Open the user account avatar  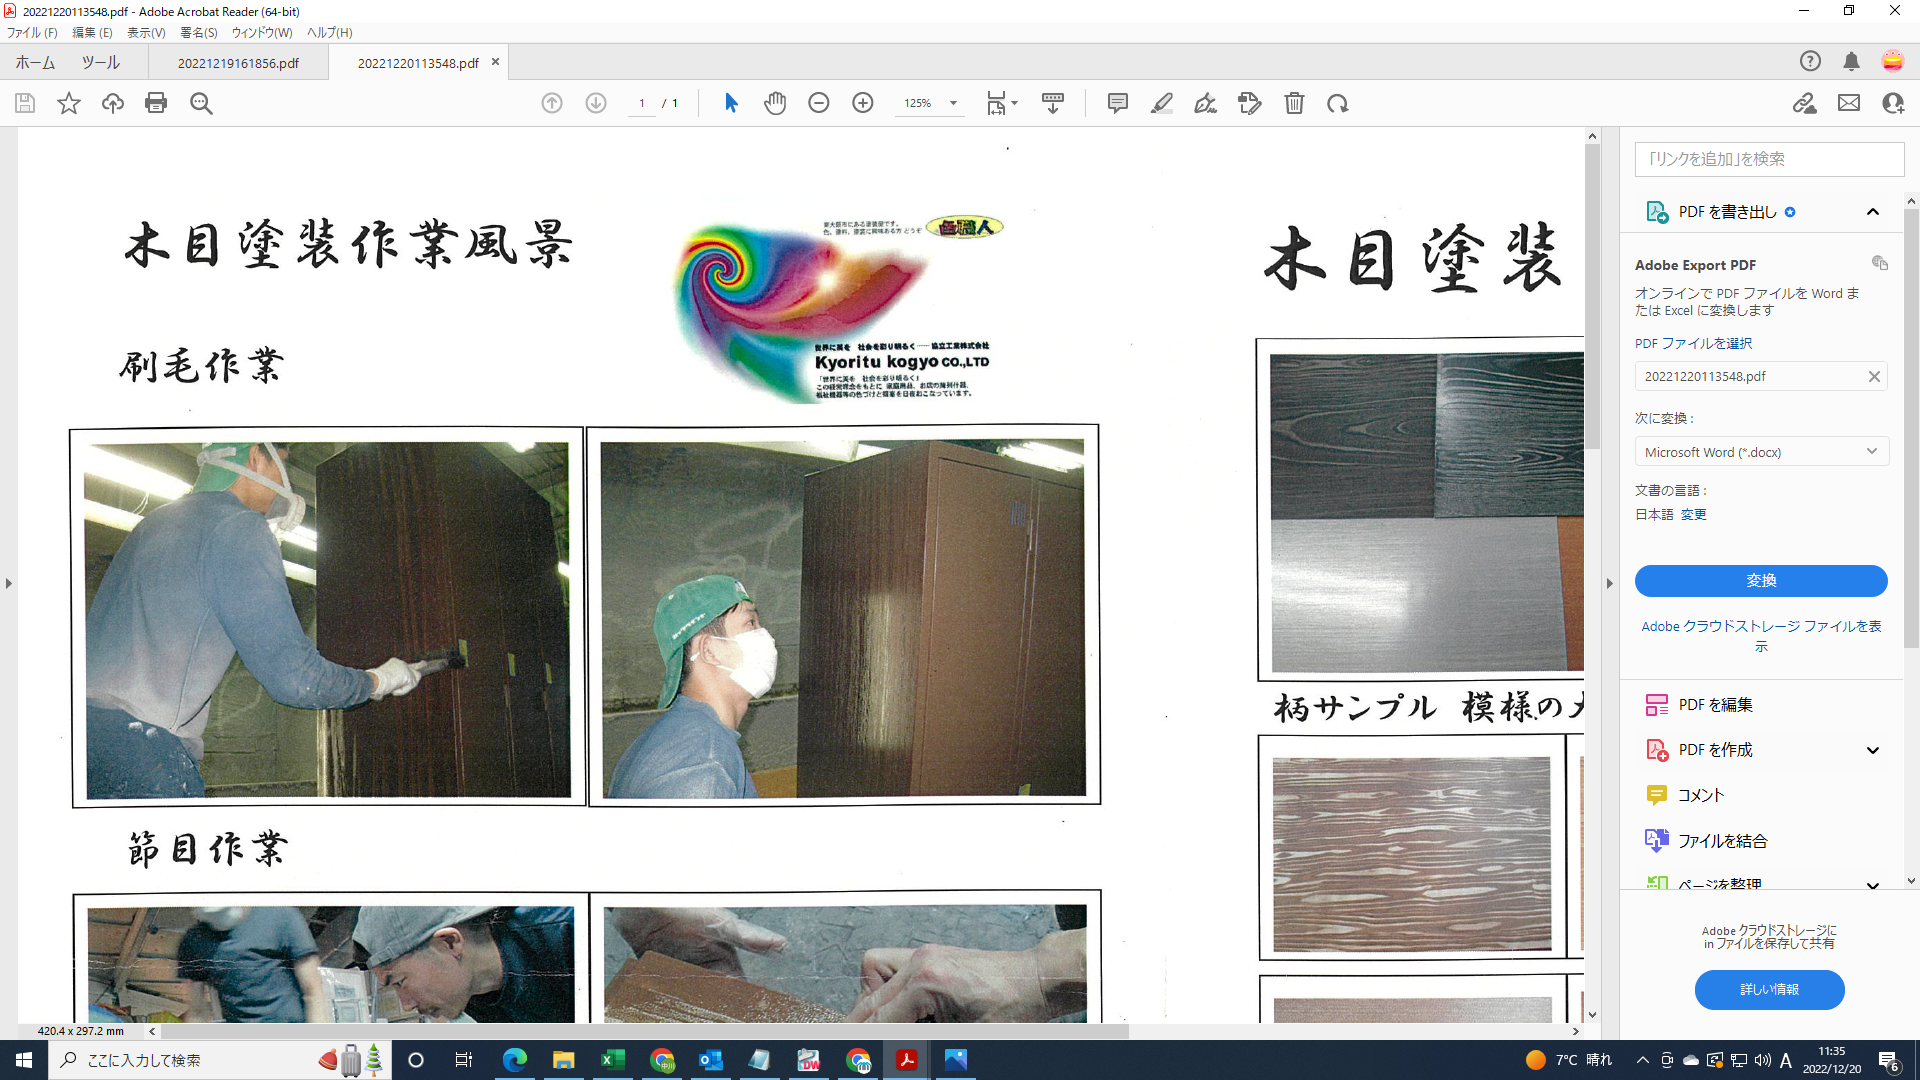pos(1893,61)
